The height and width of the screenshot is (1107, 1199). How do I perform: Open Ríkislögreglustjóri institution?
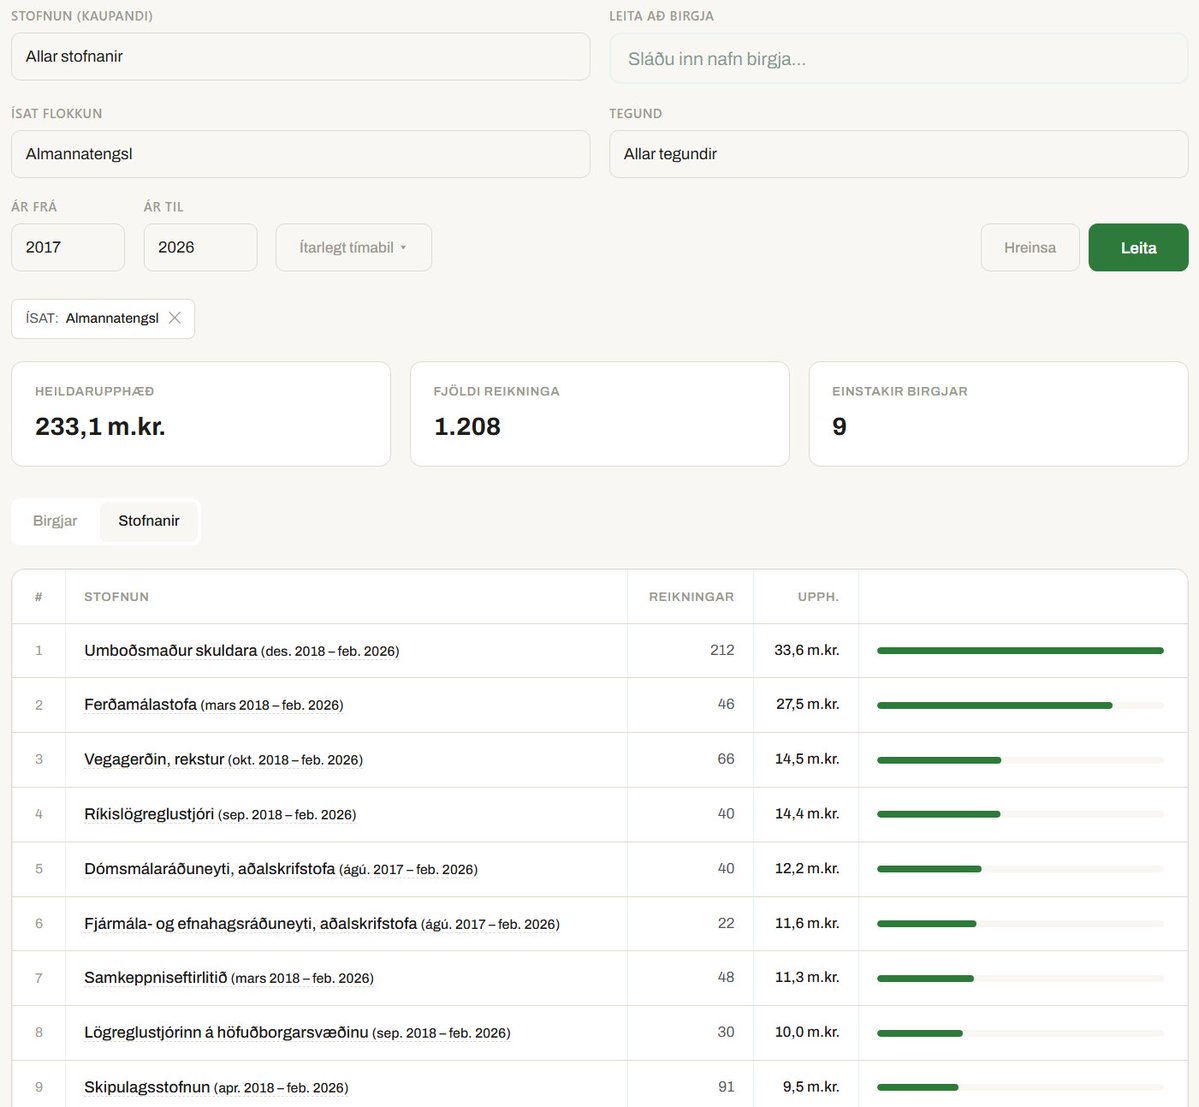click(x=220, y=814)
